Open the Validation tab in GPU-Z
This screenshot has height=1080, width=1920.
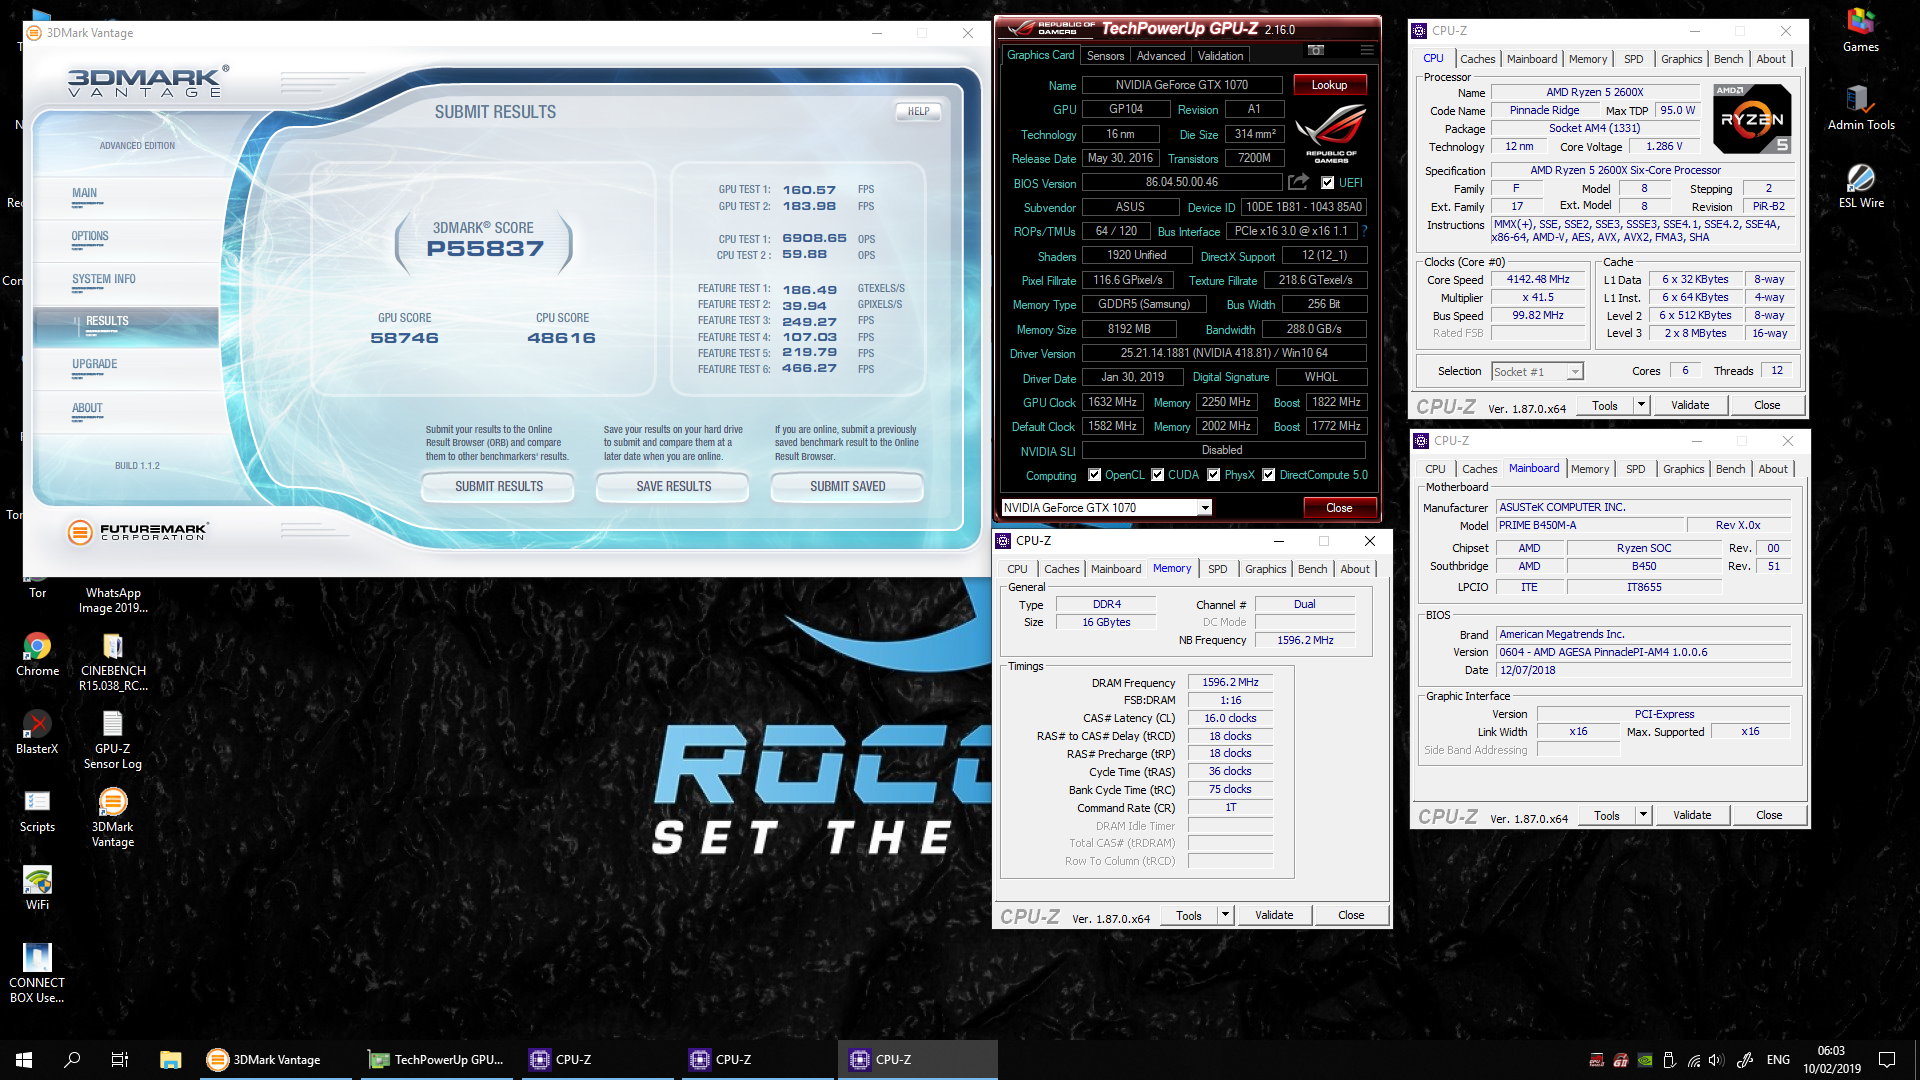pyautogui.click(x=1221, y=56)
